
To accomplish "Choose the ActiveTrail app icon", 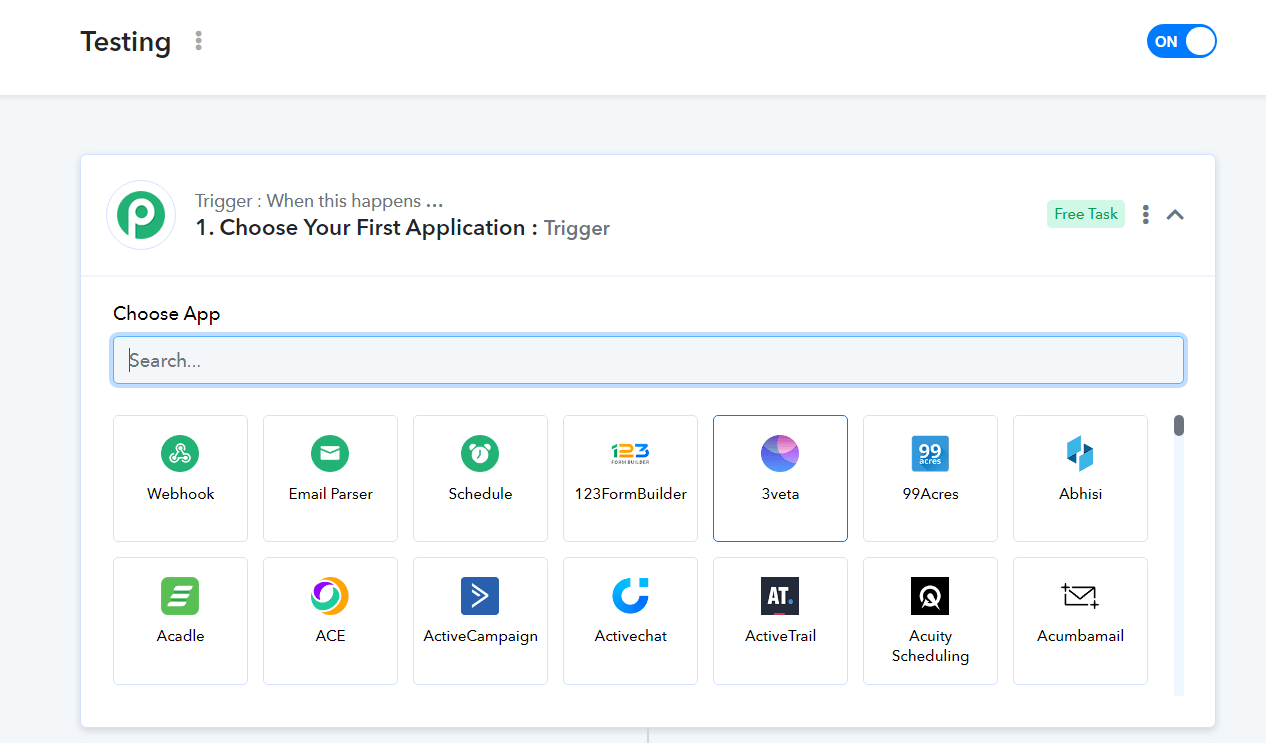I will click(x=780, y=596).
